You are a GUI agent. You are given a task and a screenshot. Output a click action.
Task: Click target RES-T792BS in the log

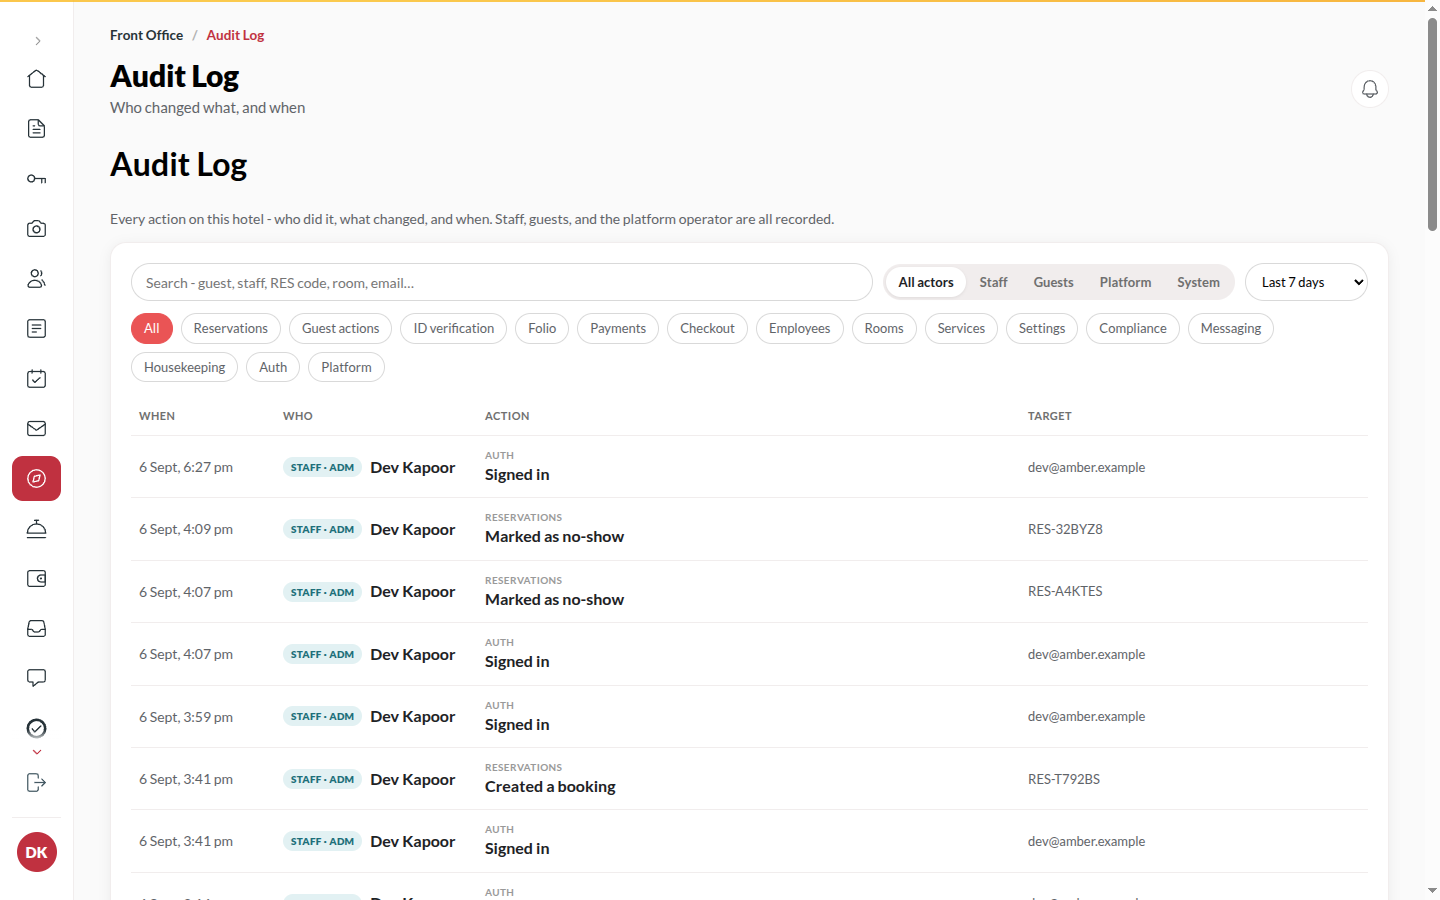pyautogui.click(x=1064, y=779)
